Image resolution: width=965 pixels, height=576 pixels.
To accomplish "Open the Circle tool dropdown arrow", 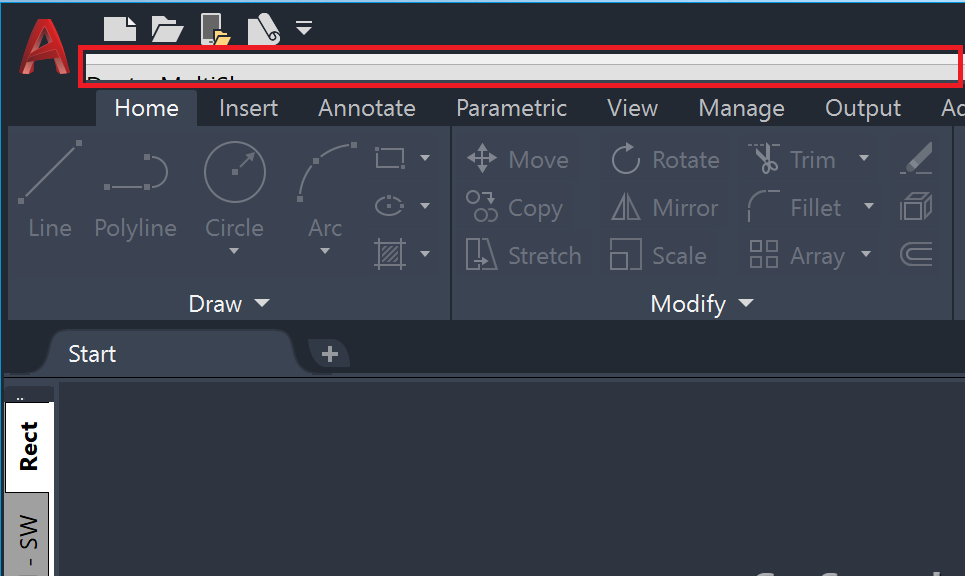I will pyautogui.click(x=234, y=250).
